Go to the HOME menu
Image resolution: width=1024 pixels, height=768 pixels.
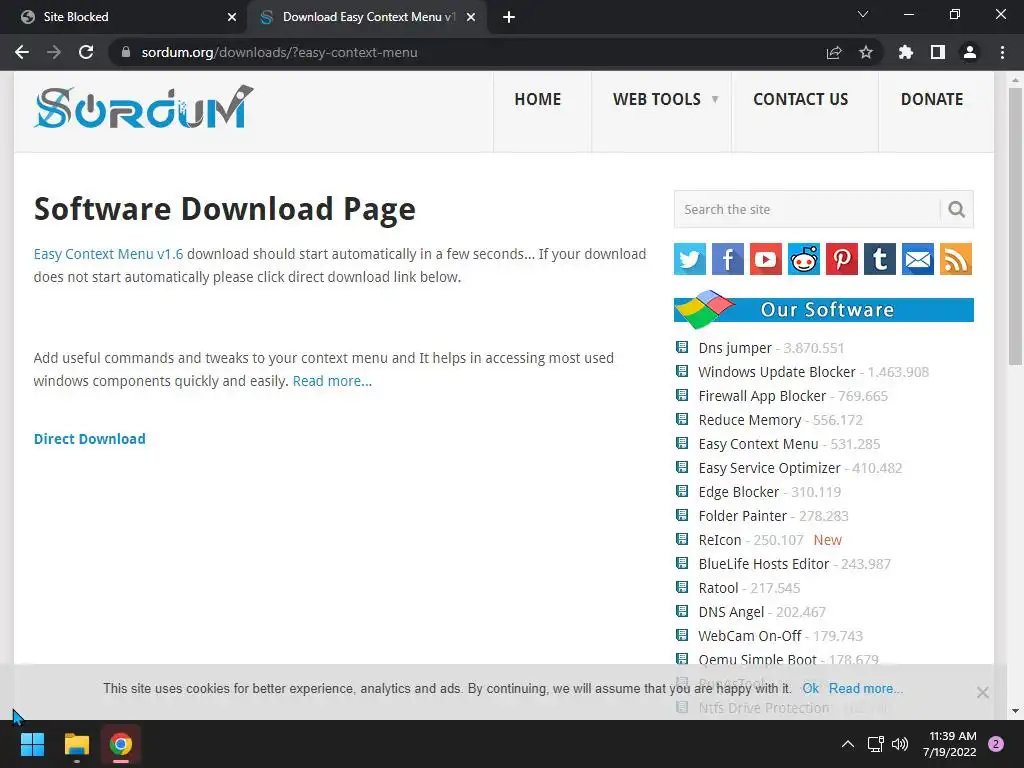537,99
